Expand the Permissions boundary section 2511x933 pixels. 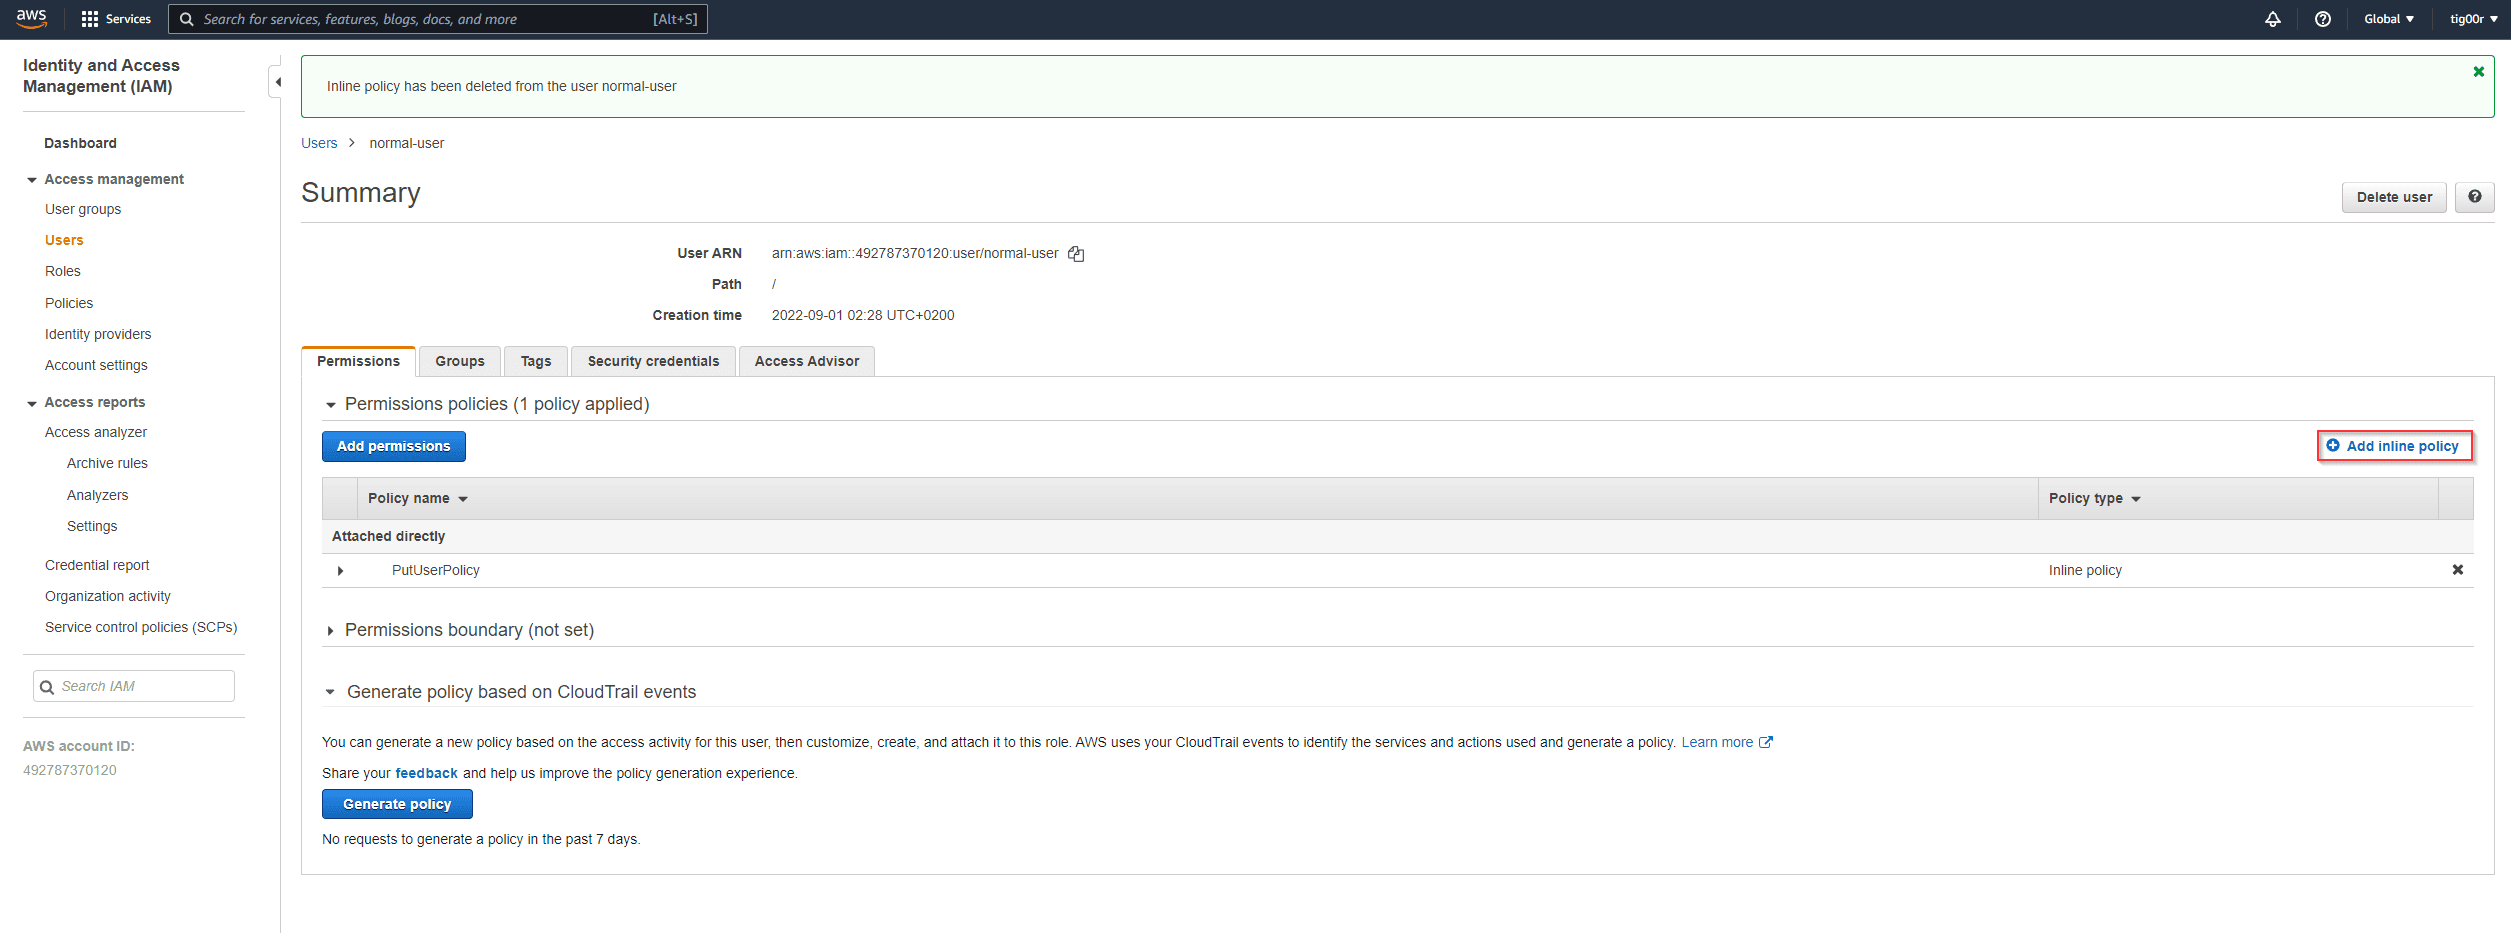pos(331,631)
